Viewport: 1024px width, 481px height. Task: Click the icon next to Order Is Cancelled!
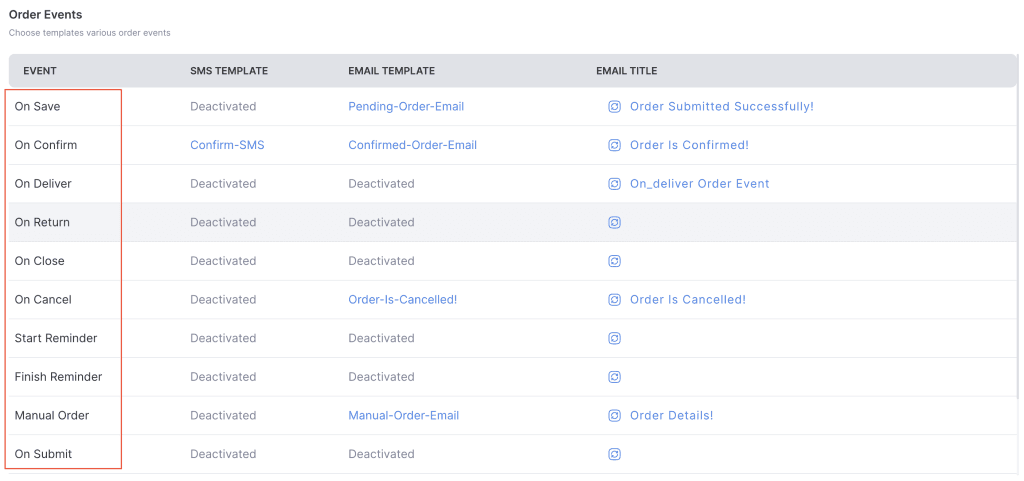(615, 300)
